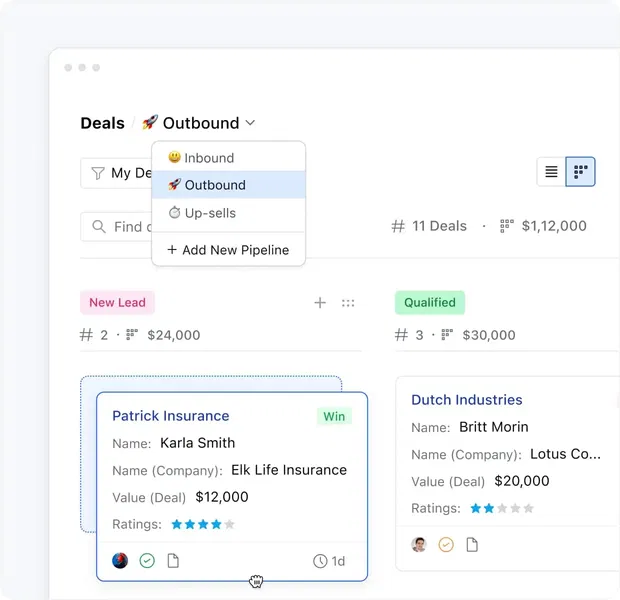Click the Lotus Co... company name
The image size is (620, 600).
(x=565, y=454)
